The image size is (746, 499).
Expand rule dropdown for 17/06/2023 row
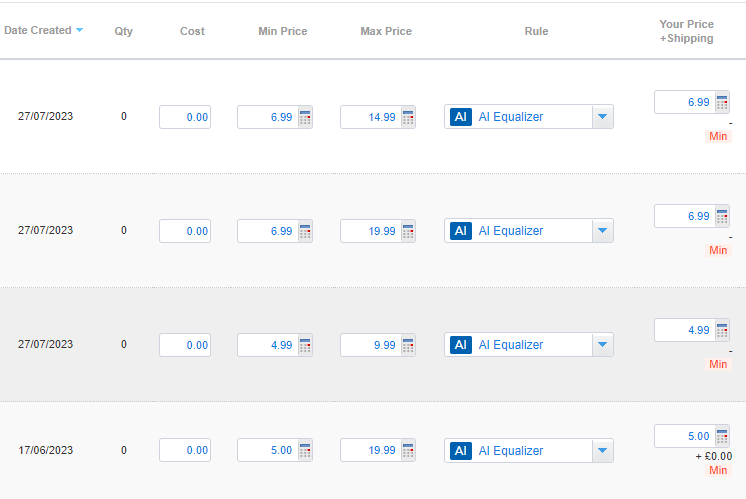[602, 450]
